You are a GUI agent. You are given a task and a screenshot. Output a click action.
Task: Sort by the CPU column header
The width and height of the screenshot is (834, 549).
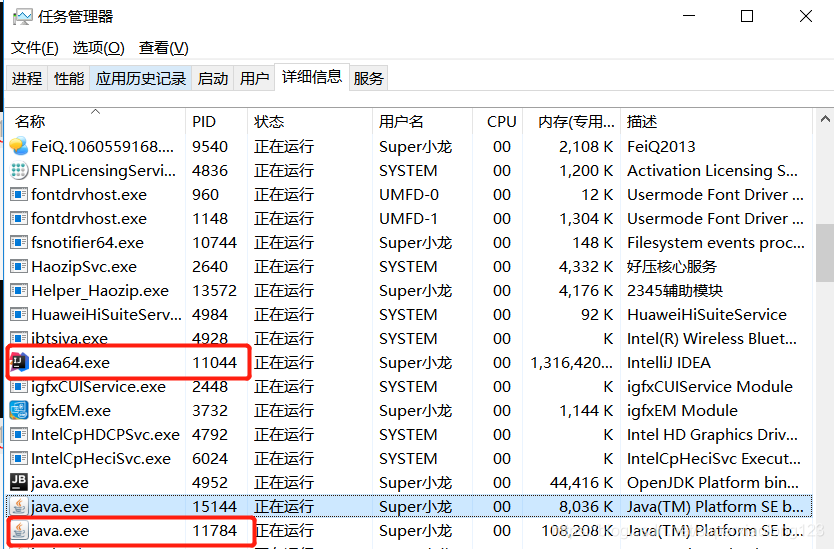pyautogui.click(x=497, y=121)
